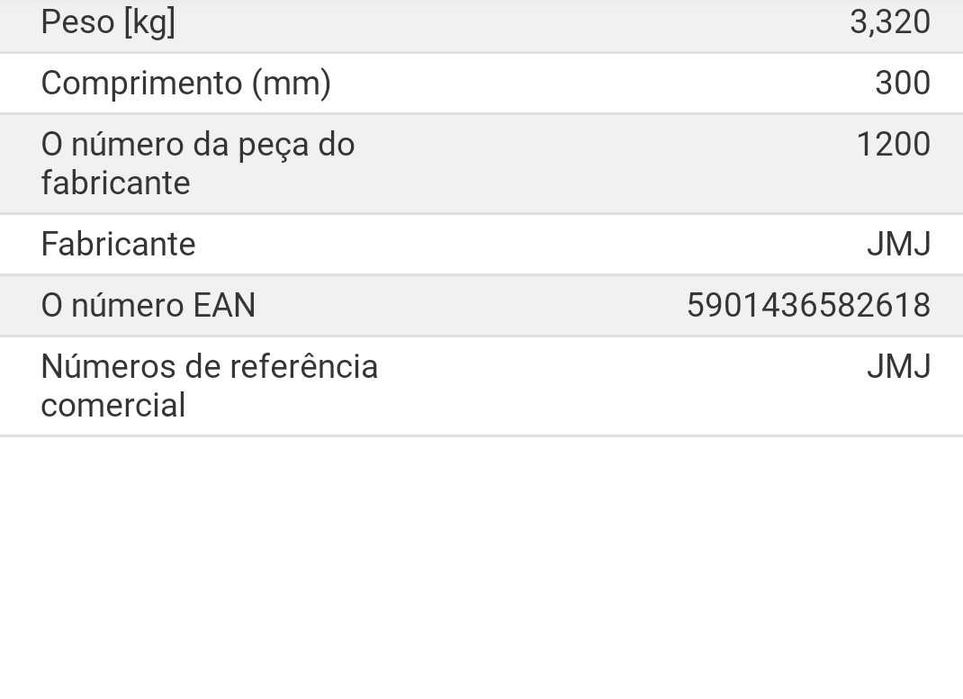
Task: Select the manufacturer part number 1200
Action: [893, 144]
